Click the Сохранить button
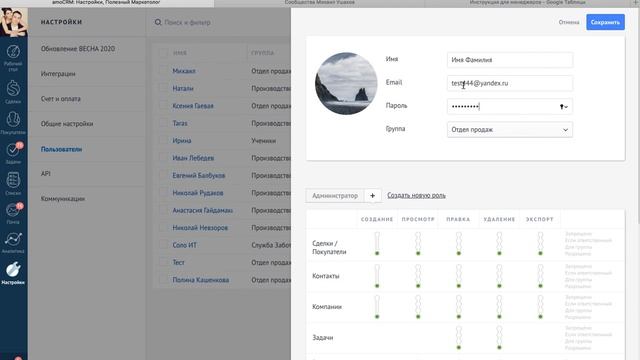640x360 pixels. click(x=605, y=22)
